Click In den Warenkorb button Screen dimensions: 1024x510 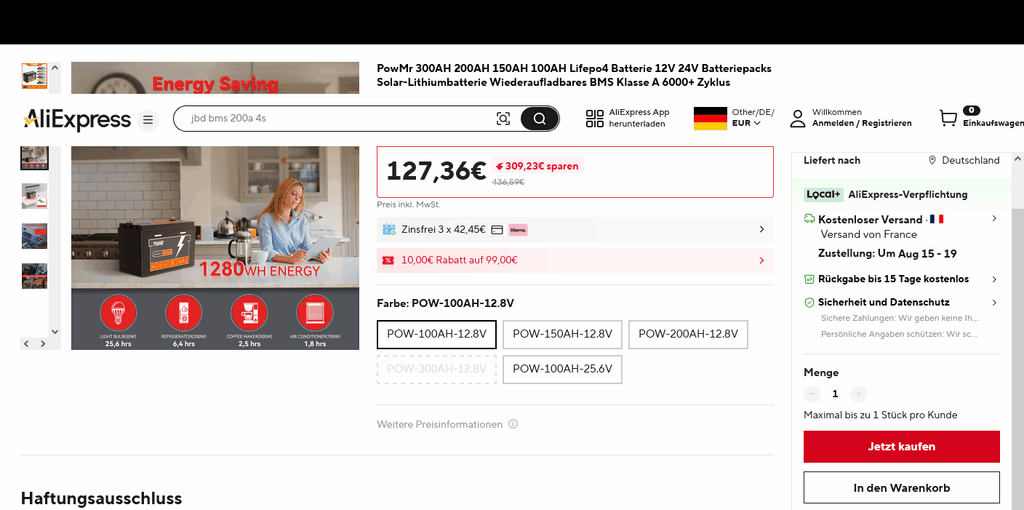click(901, 488)
